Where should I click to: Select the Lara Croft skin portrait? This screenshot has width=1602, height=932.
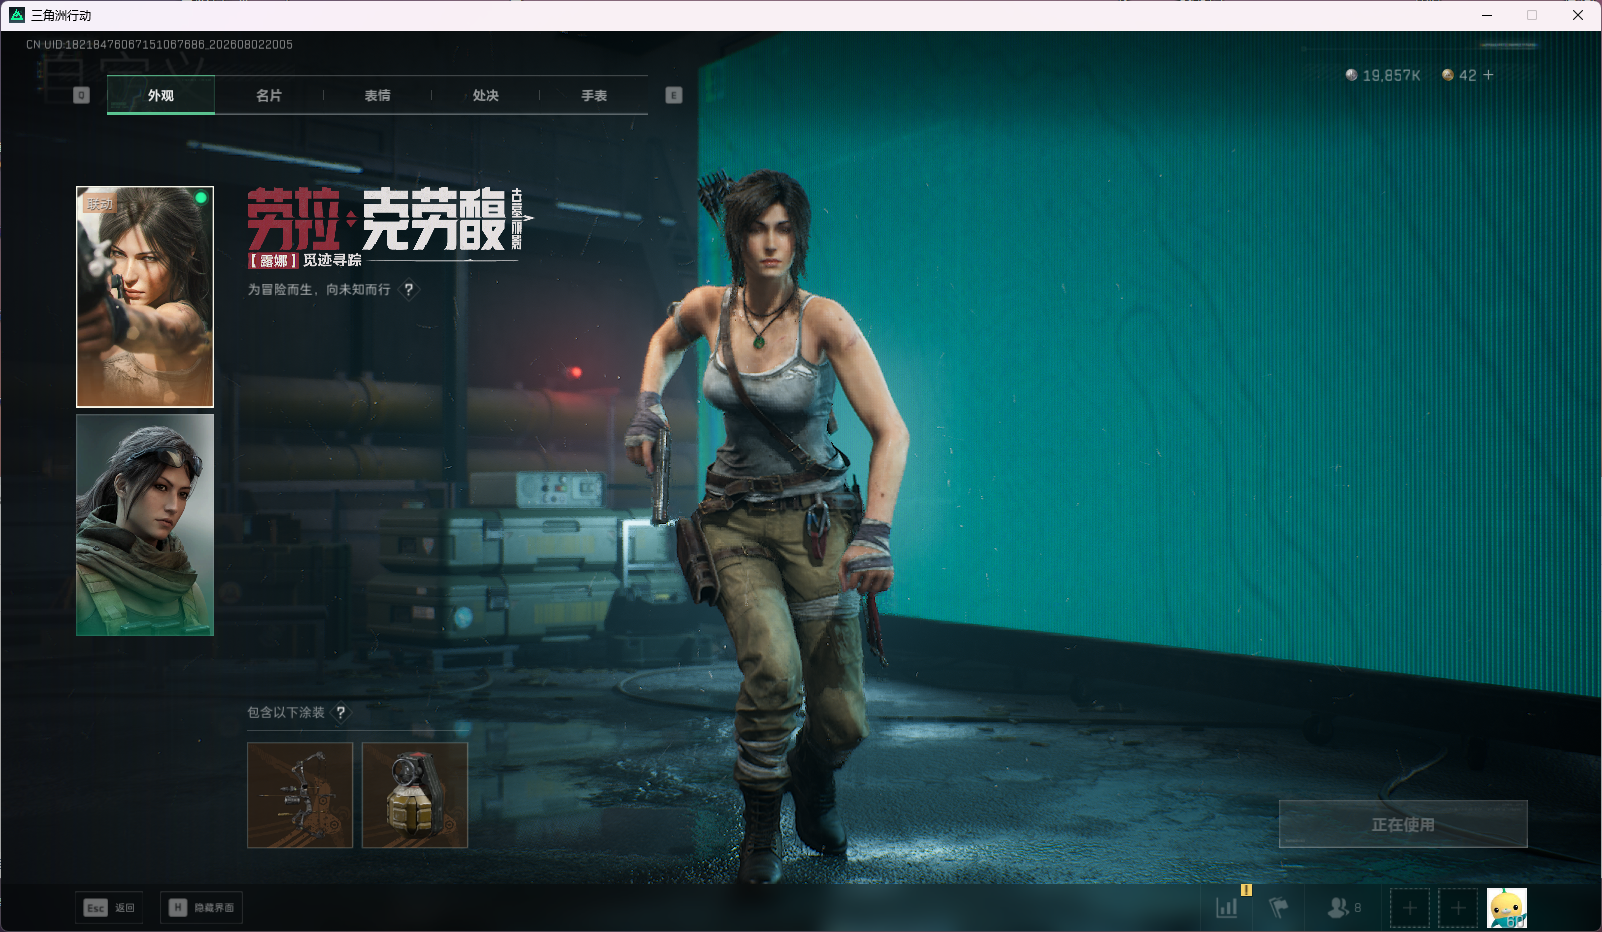(145, 297)
